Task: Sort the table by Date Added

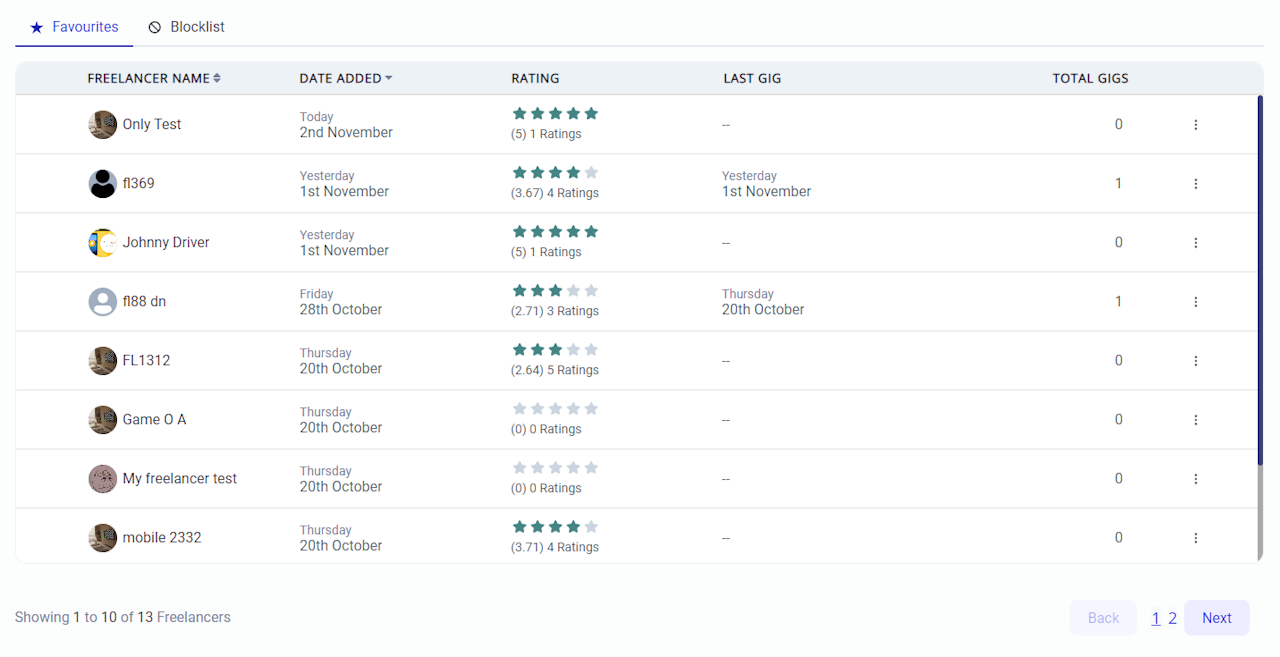Action: [x=345, y=78]
